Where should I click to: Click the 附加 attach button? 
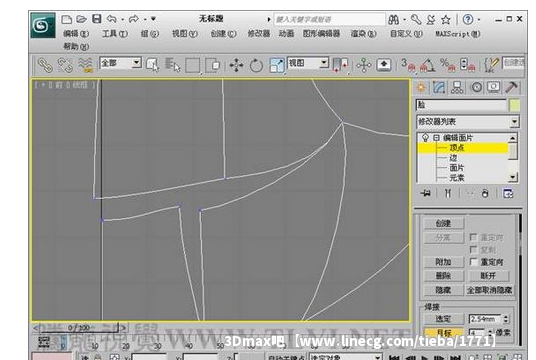(443, 262)
